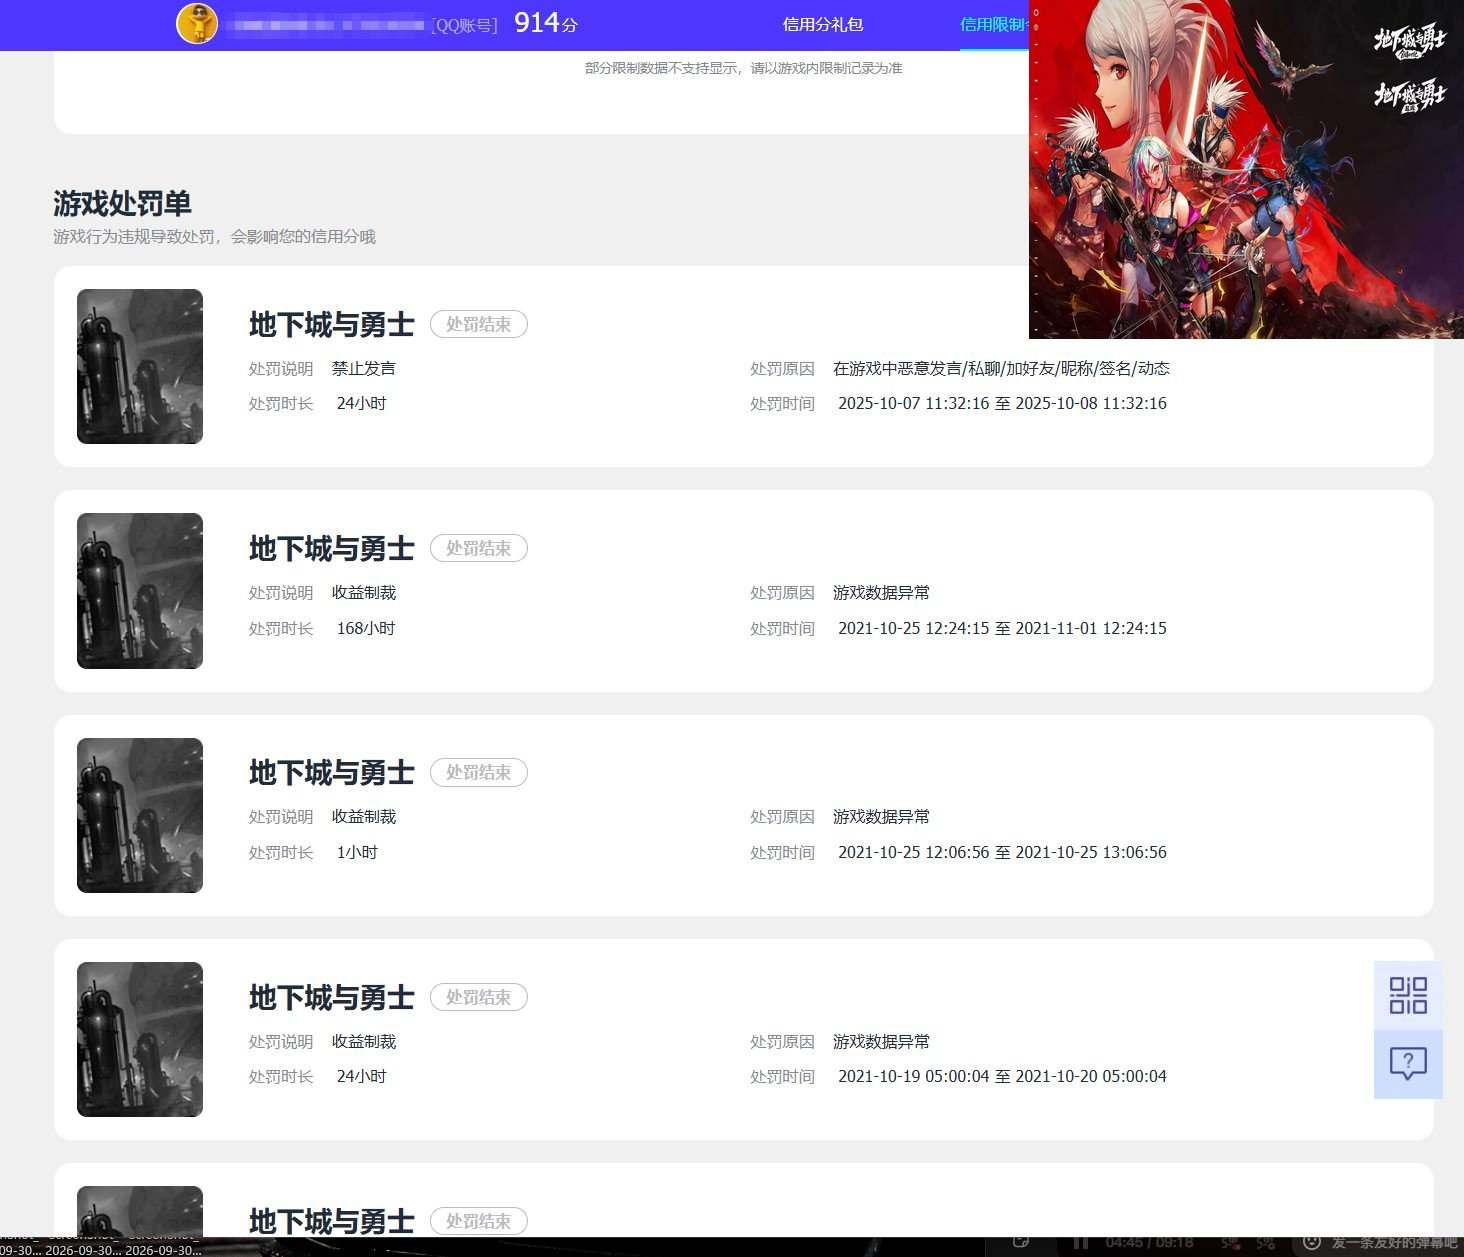The width and height of the screenshot is (1464, 1257).
Task: Click the second DNF logo on the poster
Action: pos(1409,95)
